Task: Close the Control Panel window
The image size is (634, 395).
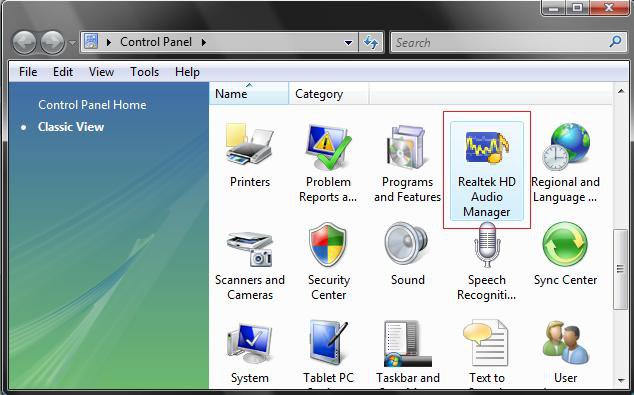Action: (x=609, y=8)
